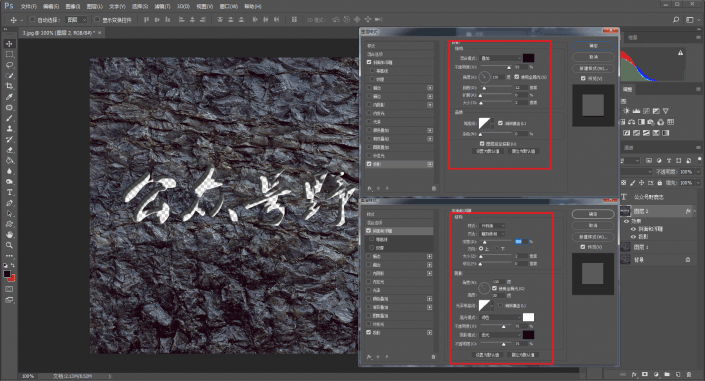Select the Move tool

(x=9, y=44)
